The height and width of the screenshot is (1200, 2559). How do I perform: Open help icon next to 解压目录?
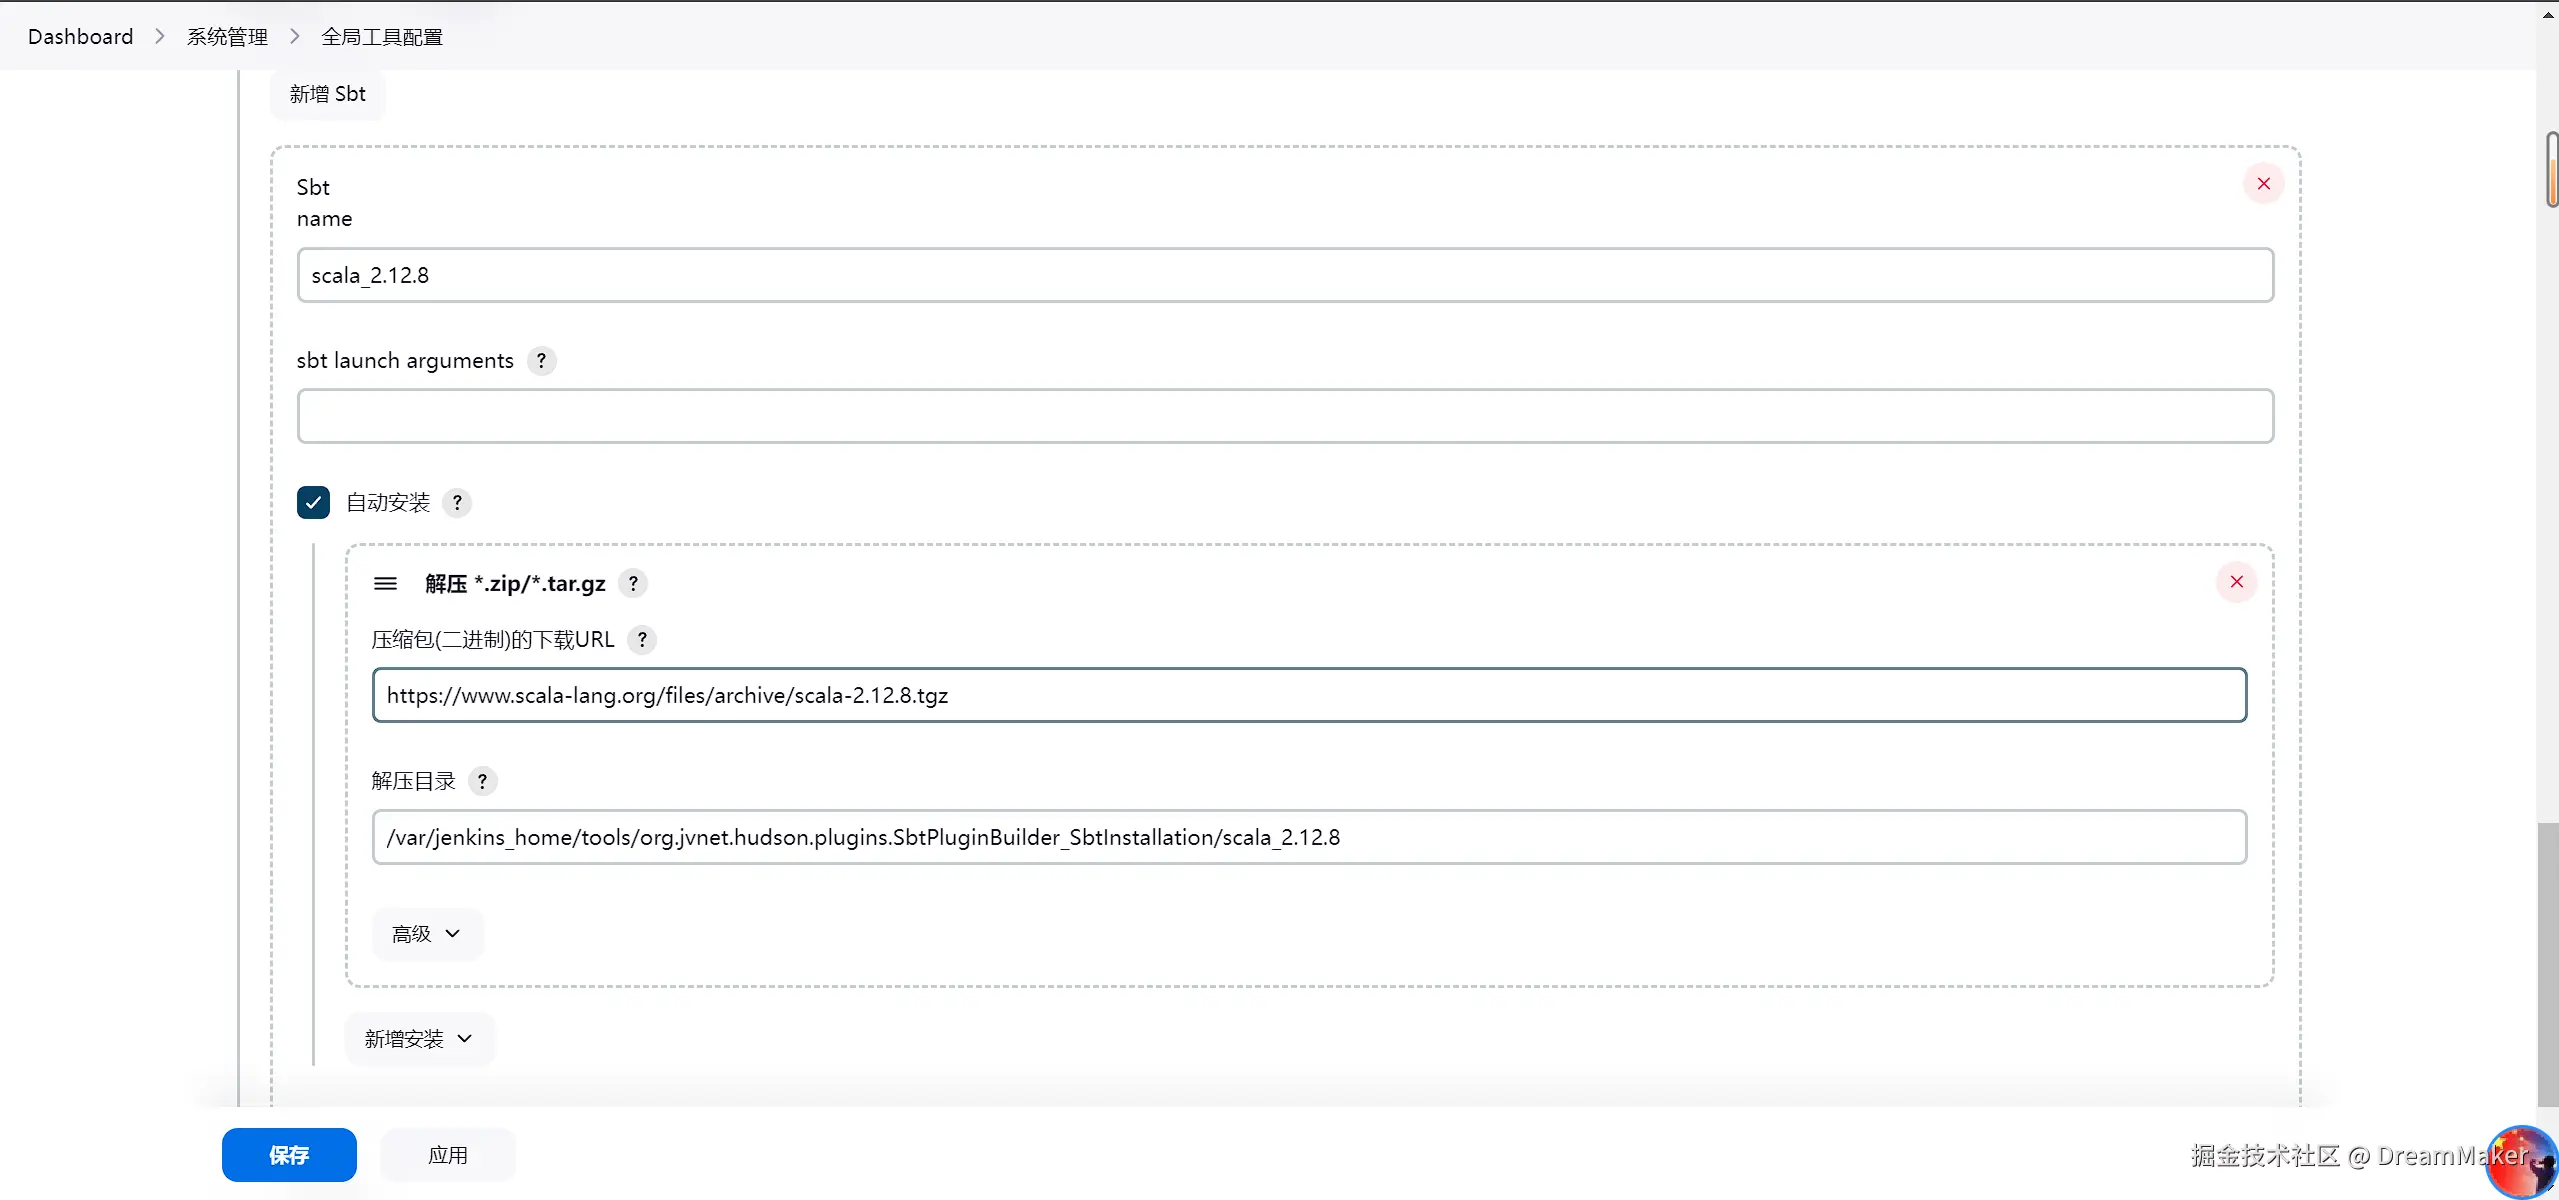pyautogui.click(x=482, y=782)
